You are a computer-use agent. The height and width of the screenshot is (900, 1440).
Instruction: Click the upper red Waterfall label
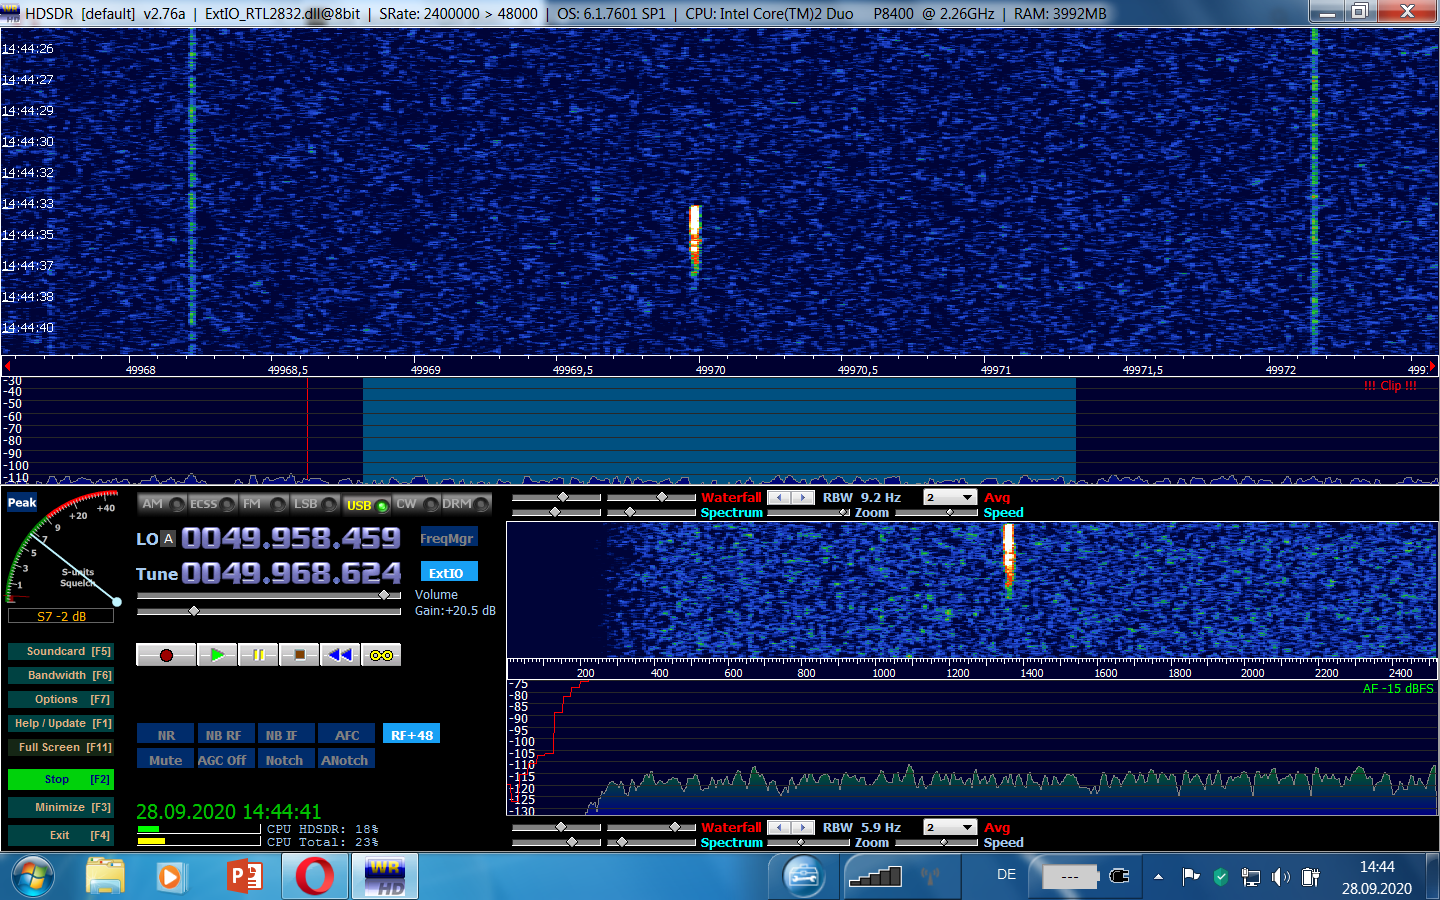[x=731, y=497]
